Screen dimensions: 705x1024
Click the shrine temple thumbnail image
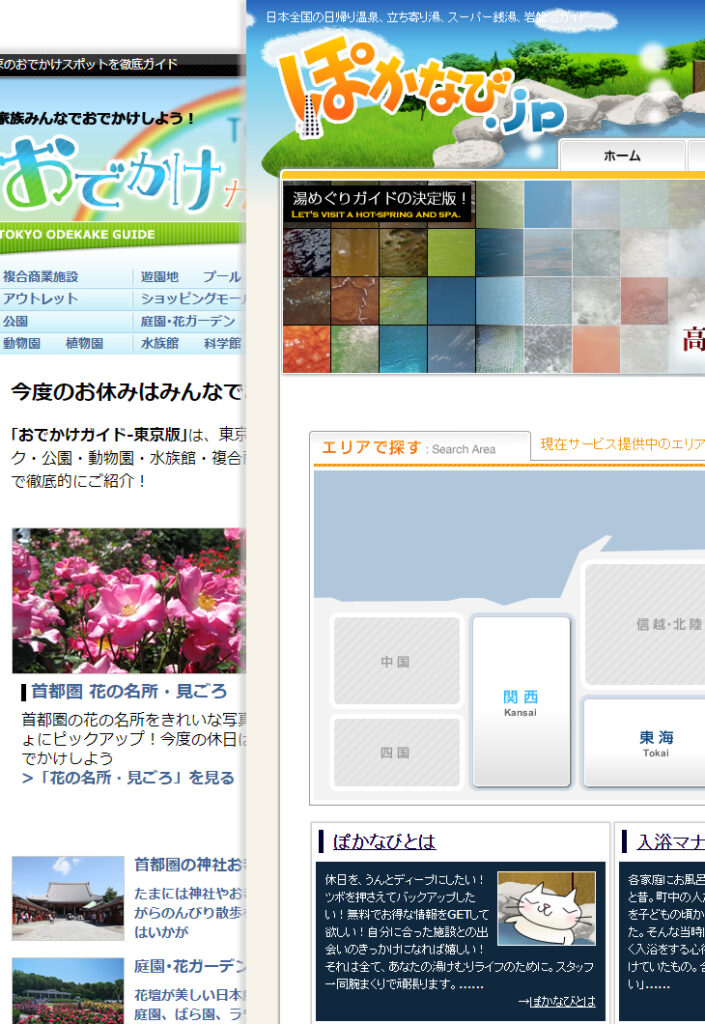point(68,897)
